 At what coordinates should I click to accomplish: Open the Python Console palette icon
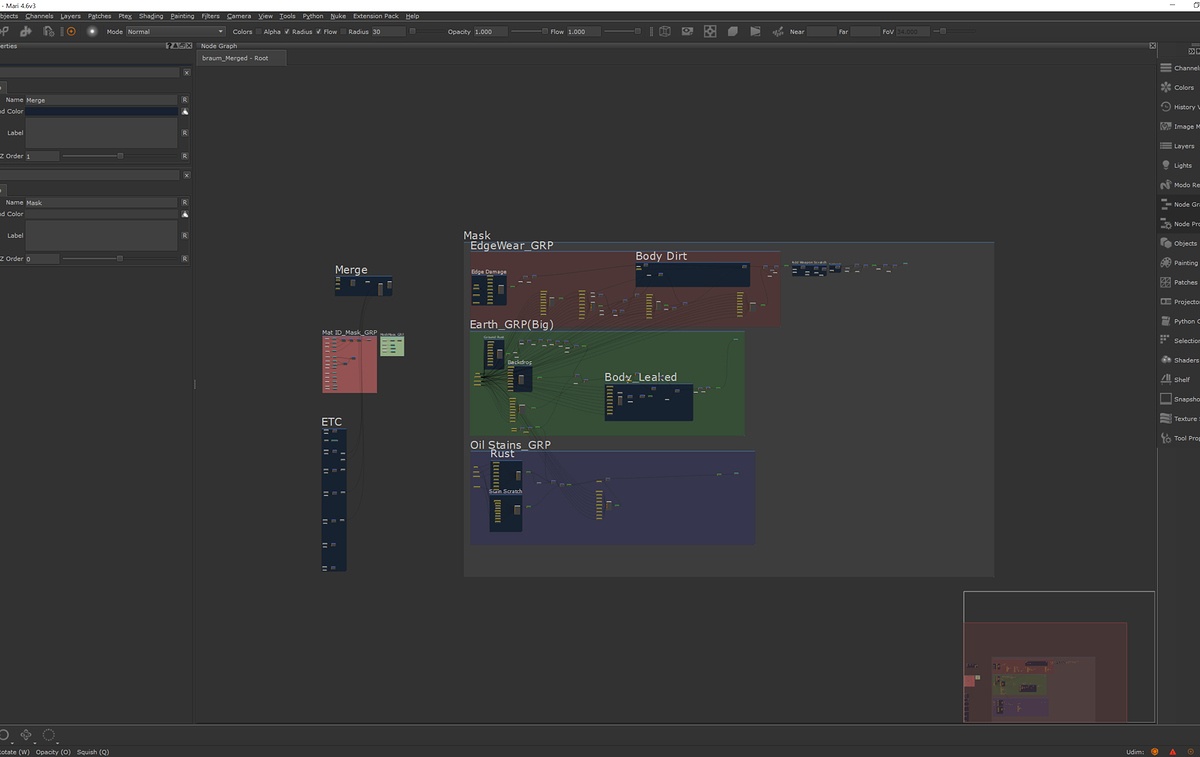(1165, 321)
